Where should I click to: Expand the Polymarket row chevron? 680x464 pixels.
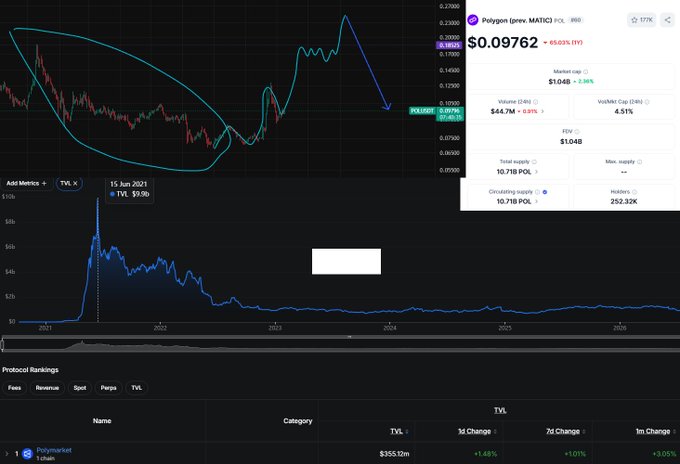tap(7, 454)
